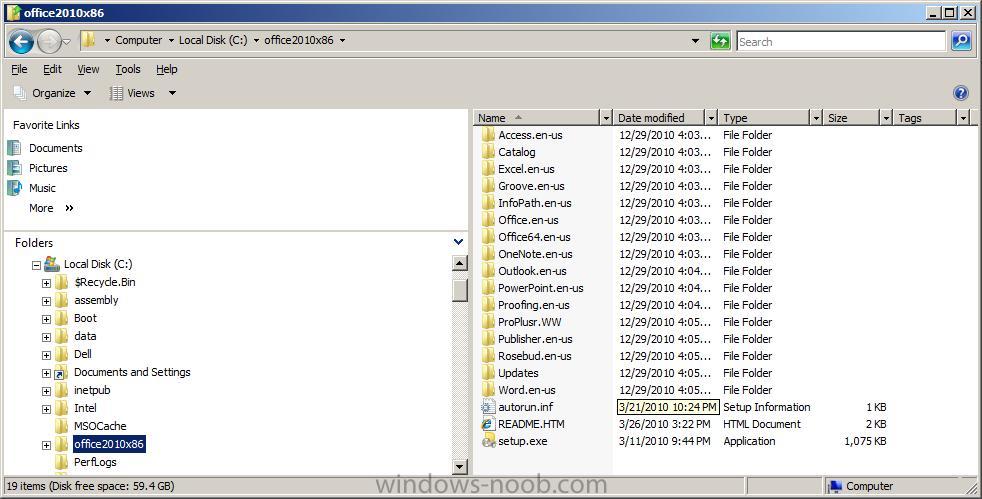This screenshot has height=499, width=982.
Task: Open the Type column filter dropdown
Action: coord(816,118)
